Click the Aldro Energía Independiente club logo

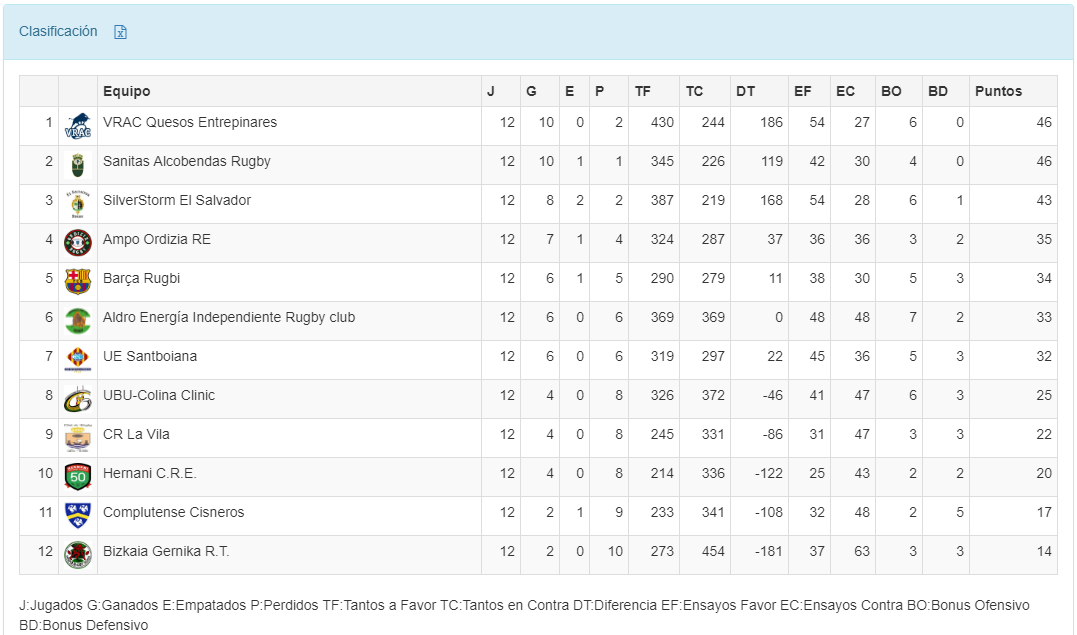pos(77,321)
